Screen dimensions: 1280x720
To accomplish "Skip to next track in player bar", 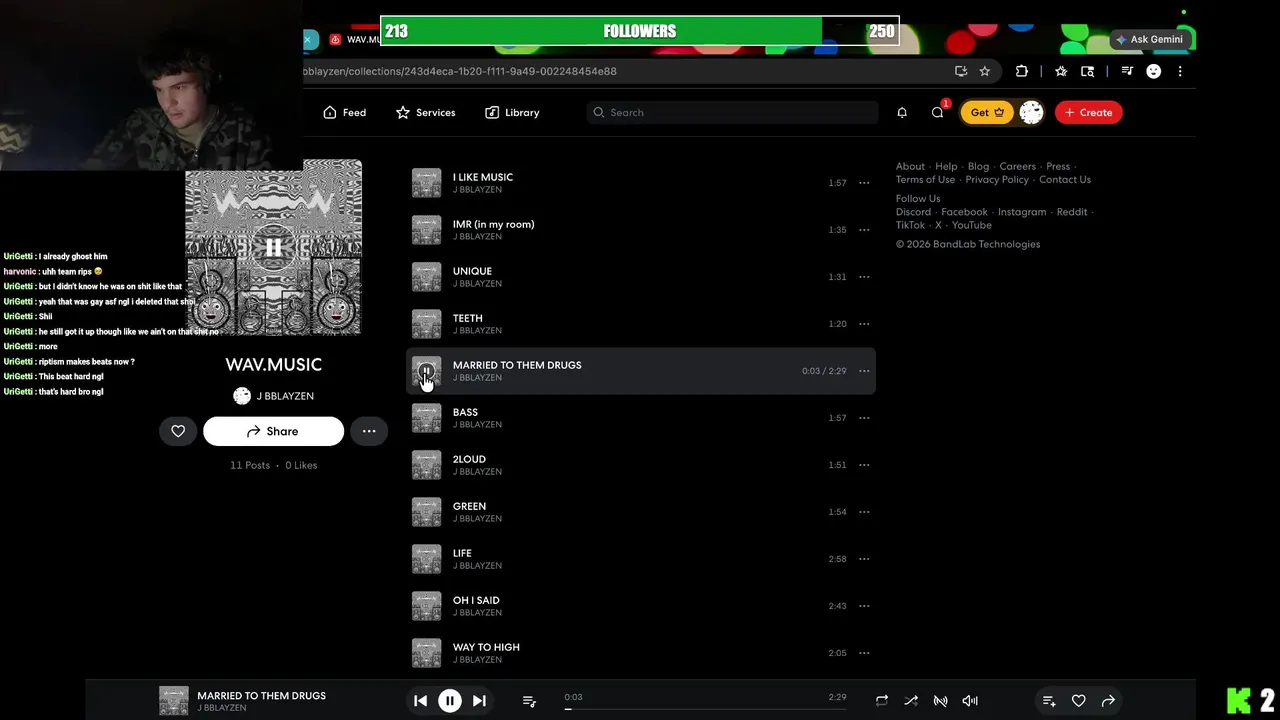I will (x=479, y=701).
